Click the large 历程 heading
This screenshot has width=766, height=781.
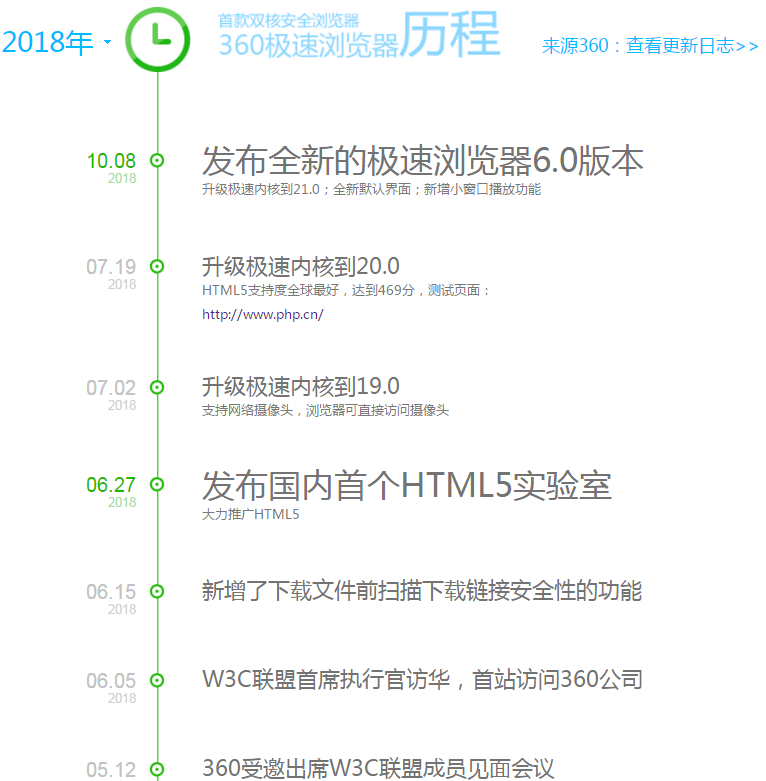point(450,34)
